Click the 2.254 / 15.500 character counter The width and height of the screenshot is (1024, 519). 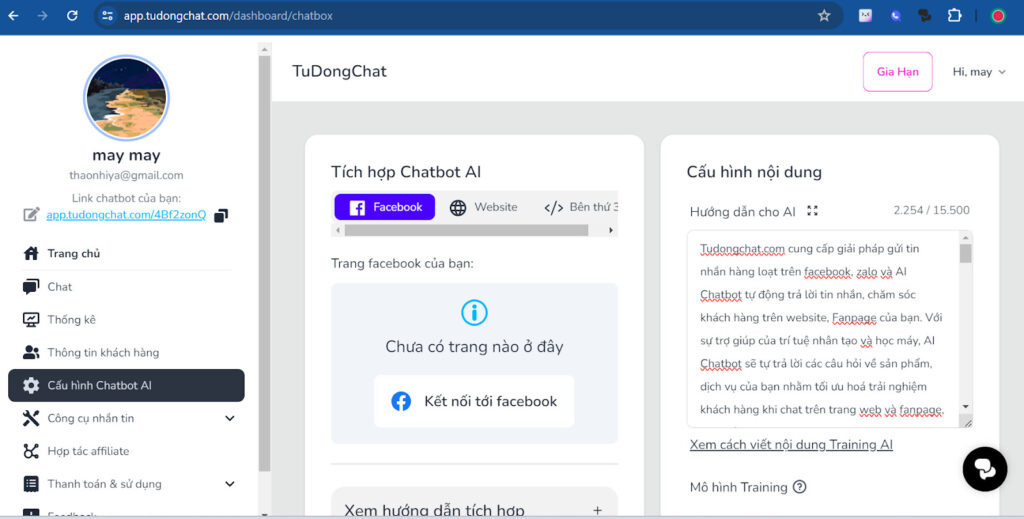931,210
